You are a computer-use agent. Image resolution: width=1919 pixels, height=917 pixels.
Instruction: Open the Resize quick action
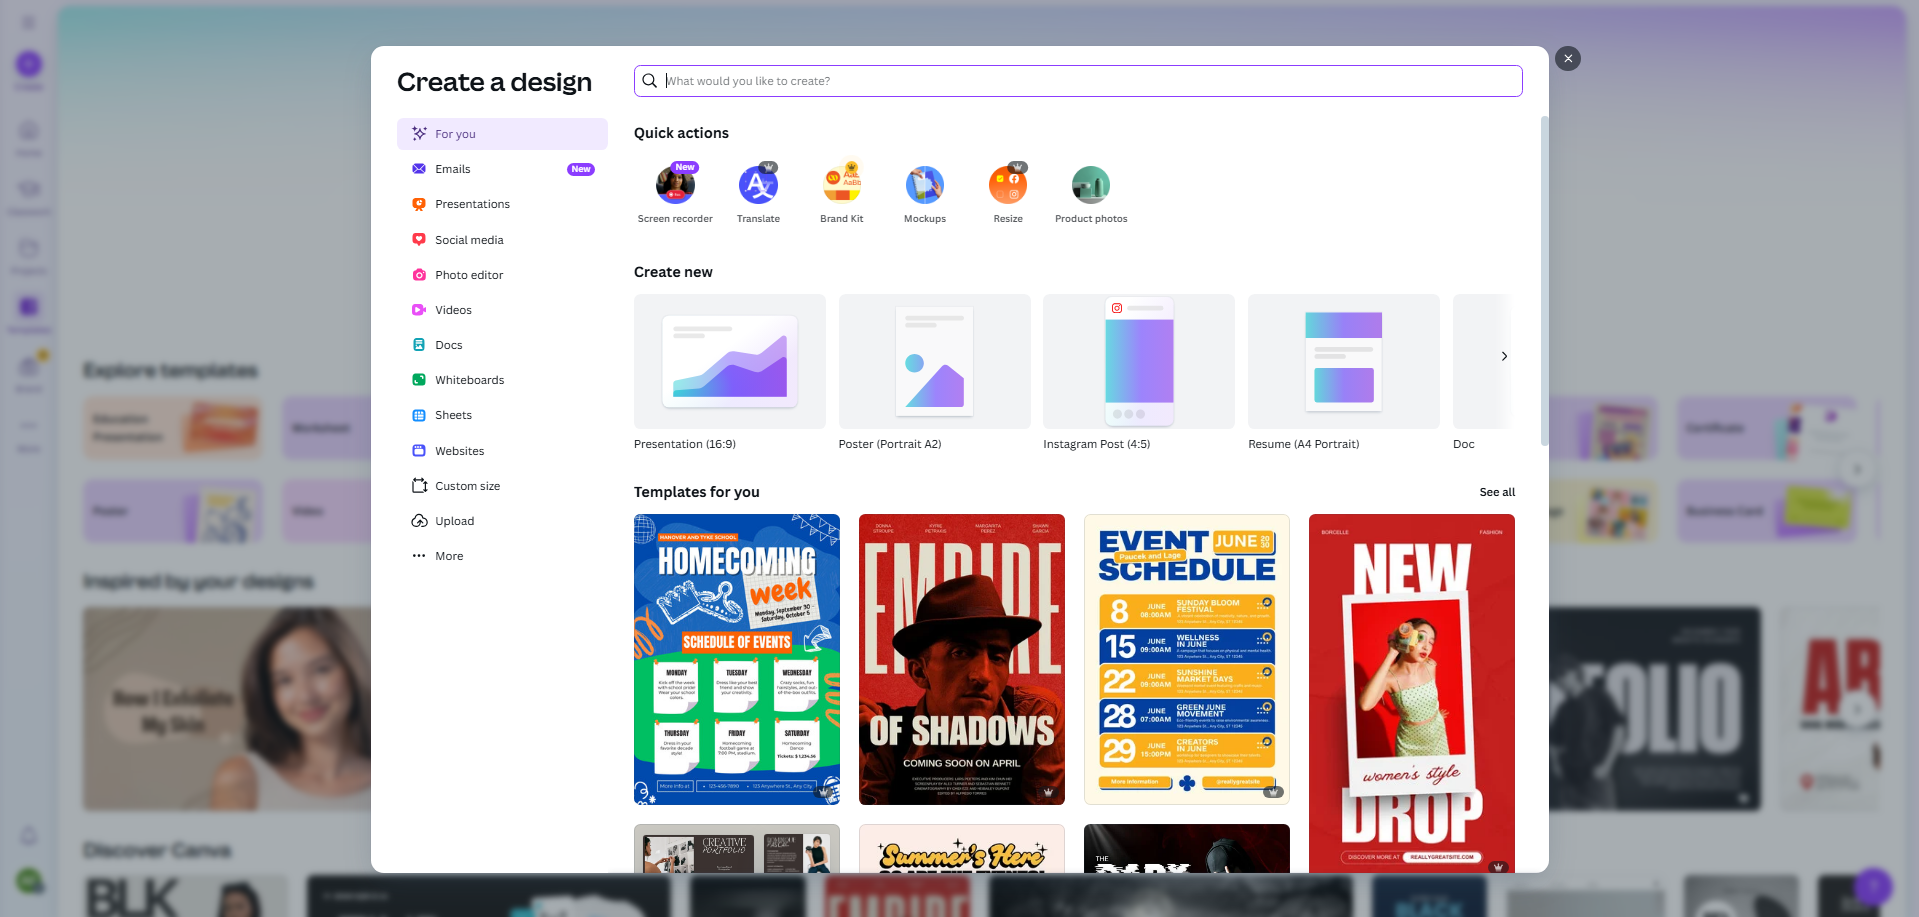pyautogui.click(x=1008, y=195)
